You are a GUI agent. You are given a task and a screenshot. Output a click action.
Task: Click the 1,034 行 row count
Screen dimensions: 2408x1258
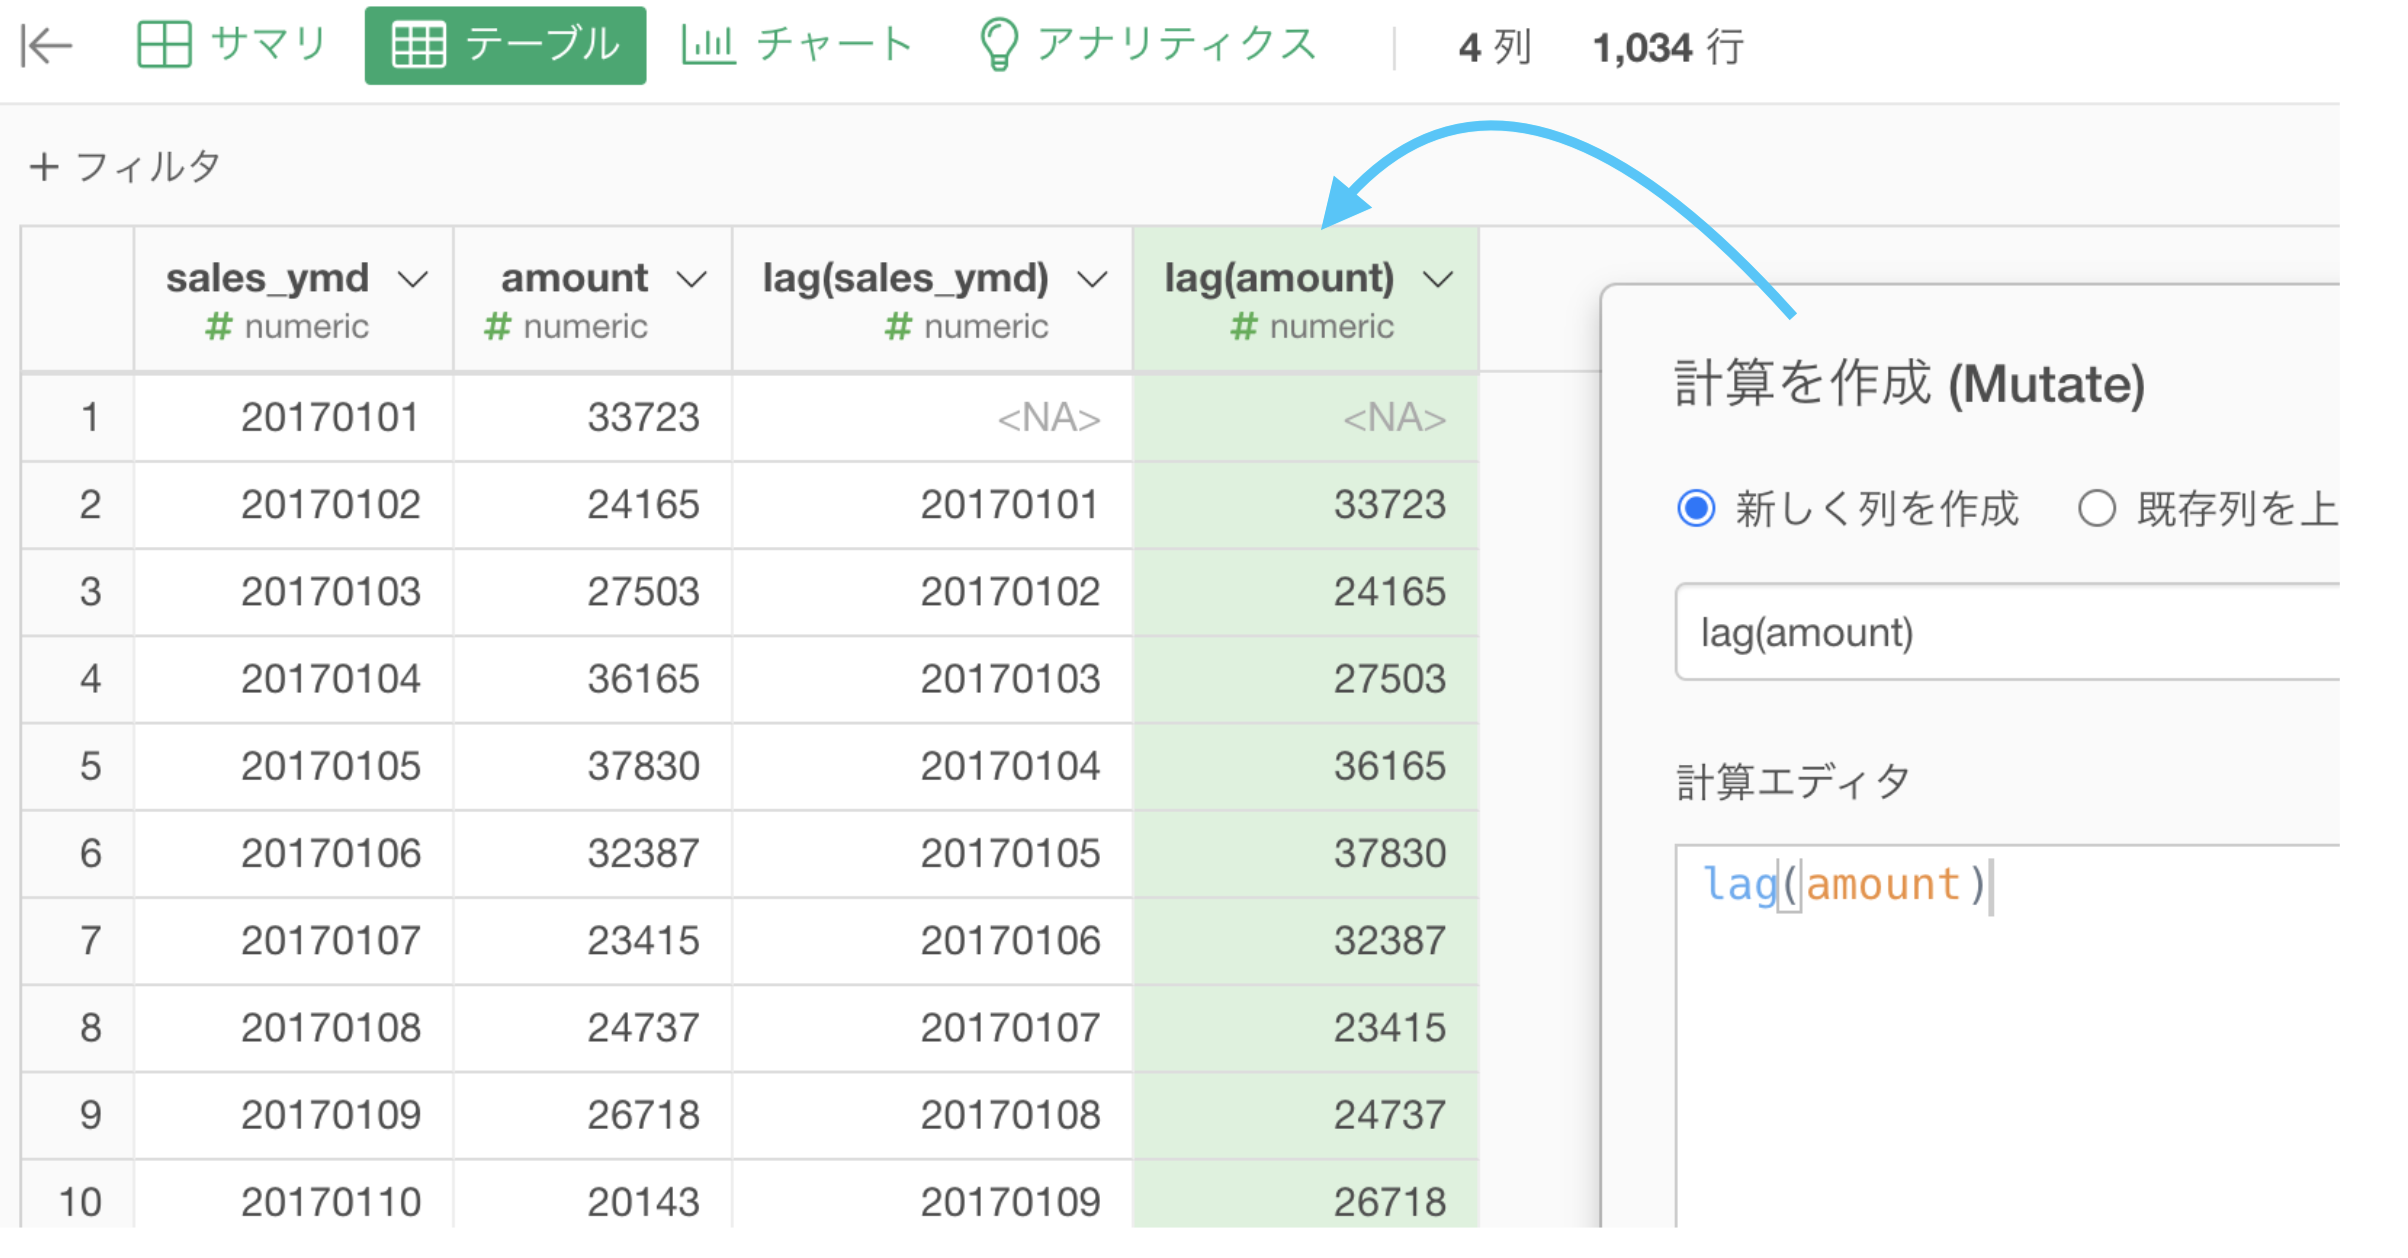[x=1668, y=47]
